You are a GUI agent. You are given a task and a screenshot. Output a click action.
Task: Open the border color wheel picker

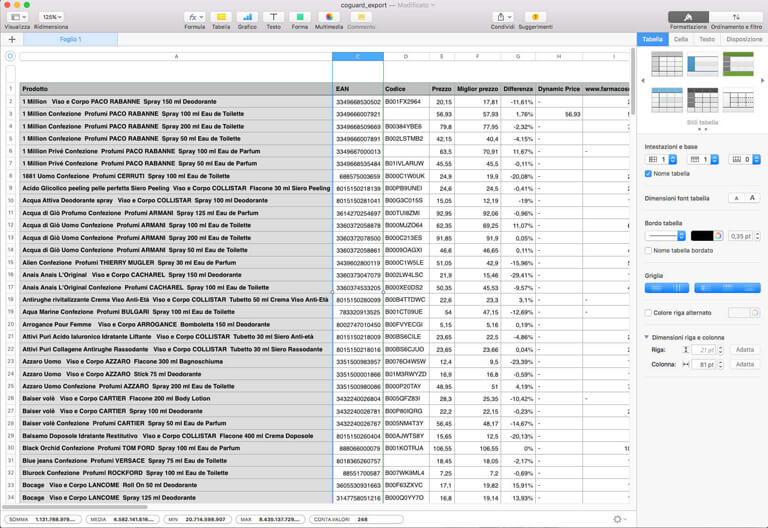718,236
